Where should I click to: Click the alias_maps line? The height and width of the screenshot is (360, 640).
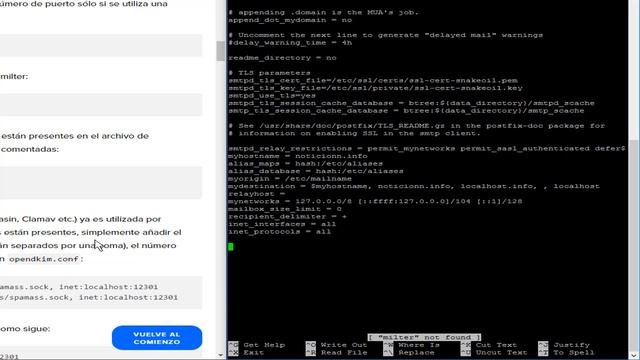coord(306,164)
